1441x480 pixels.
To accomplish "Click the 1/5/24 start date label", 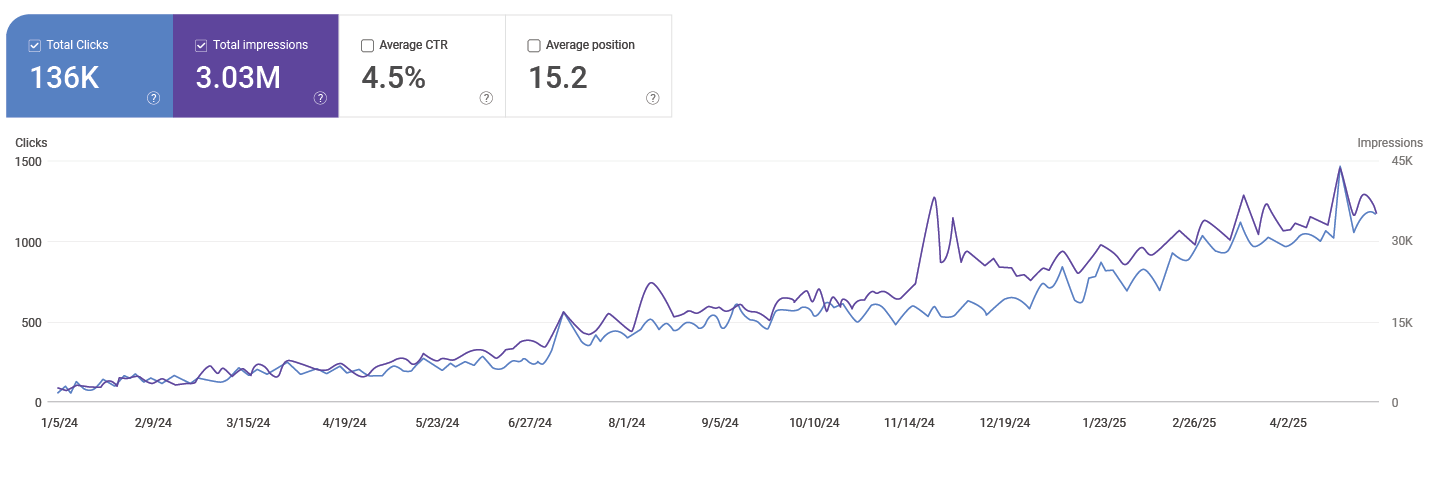I will coord(59,423).
